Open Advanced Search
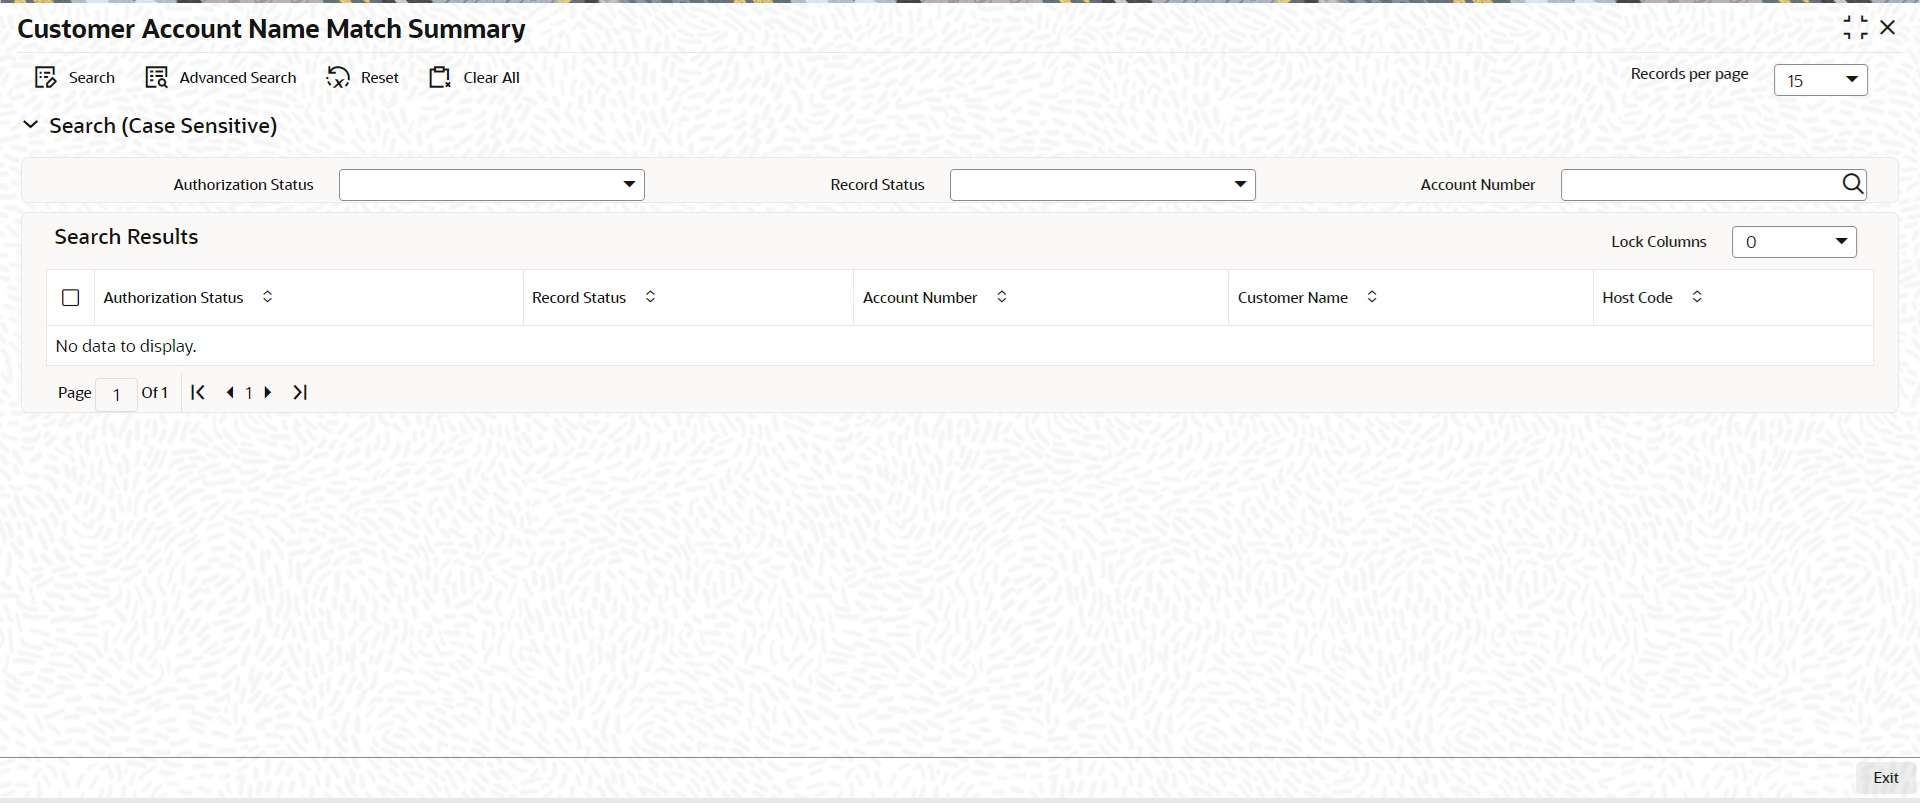Viewport: 1920px width, 803px height. pos(221,78)
